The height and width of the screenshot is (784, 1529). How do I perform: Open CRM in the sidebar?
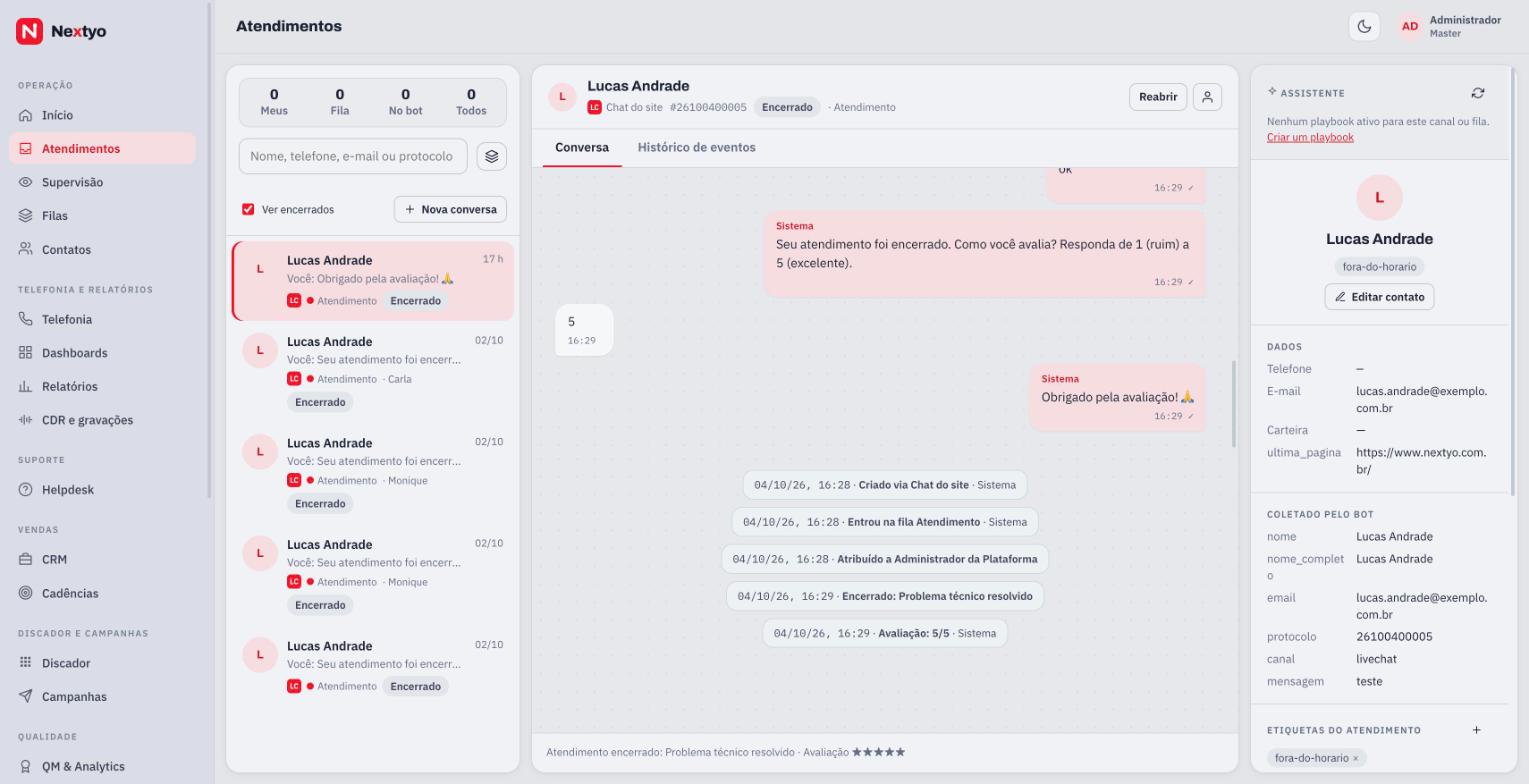(103, 559)
